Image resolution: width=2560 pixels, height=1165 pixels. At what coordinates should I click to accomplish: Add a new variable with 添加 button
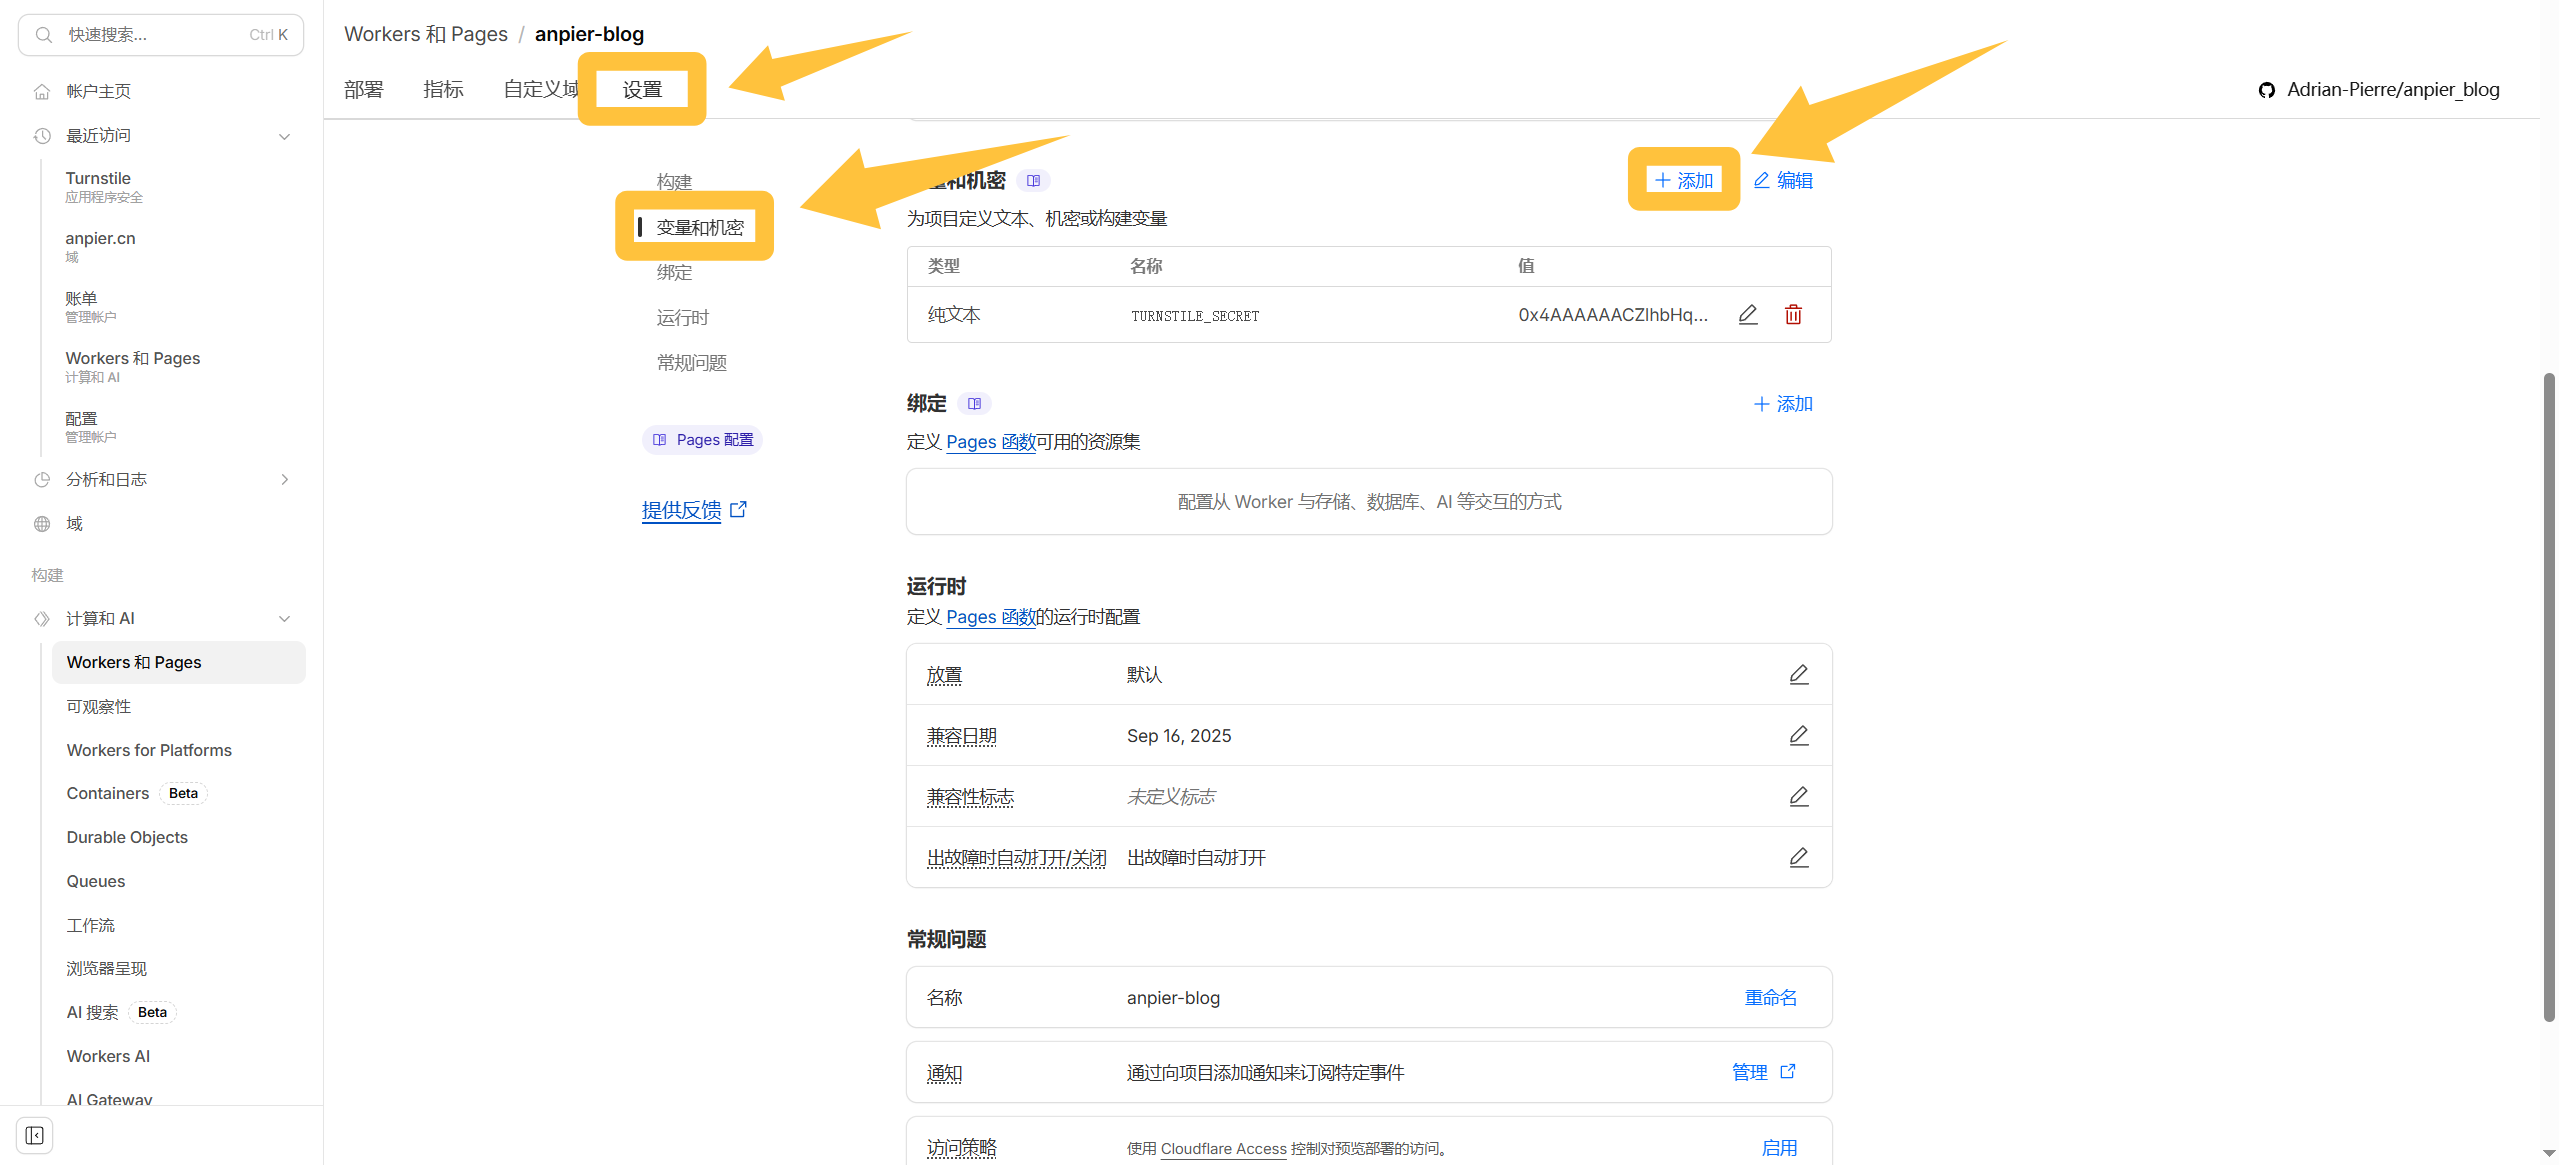pyautogui.click(x=1684, y=181)
